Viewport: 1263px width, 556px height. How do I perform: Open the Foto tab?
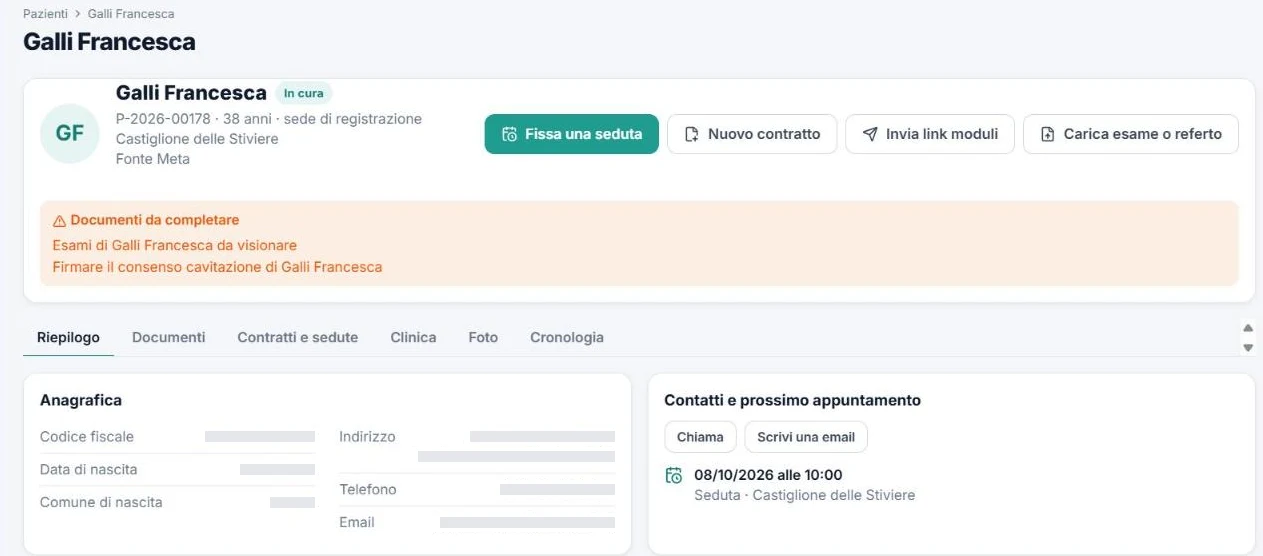(483, 337)
